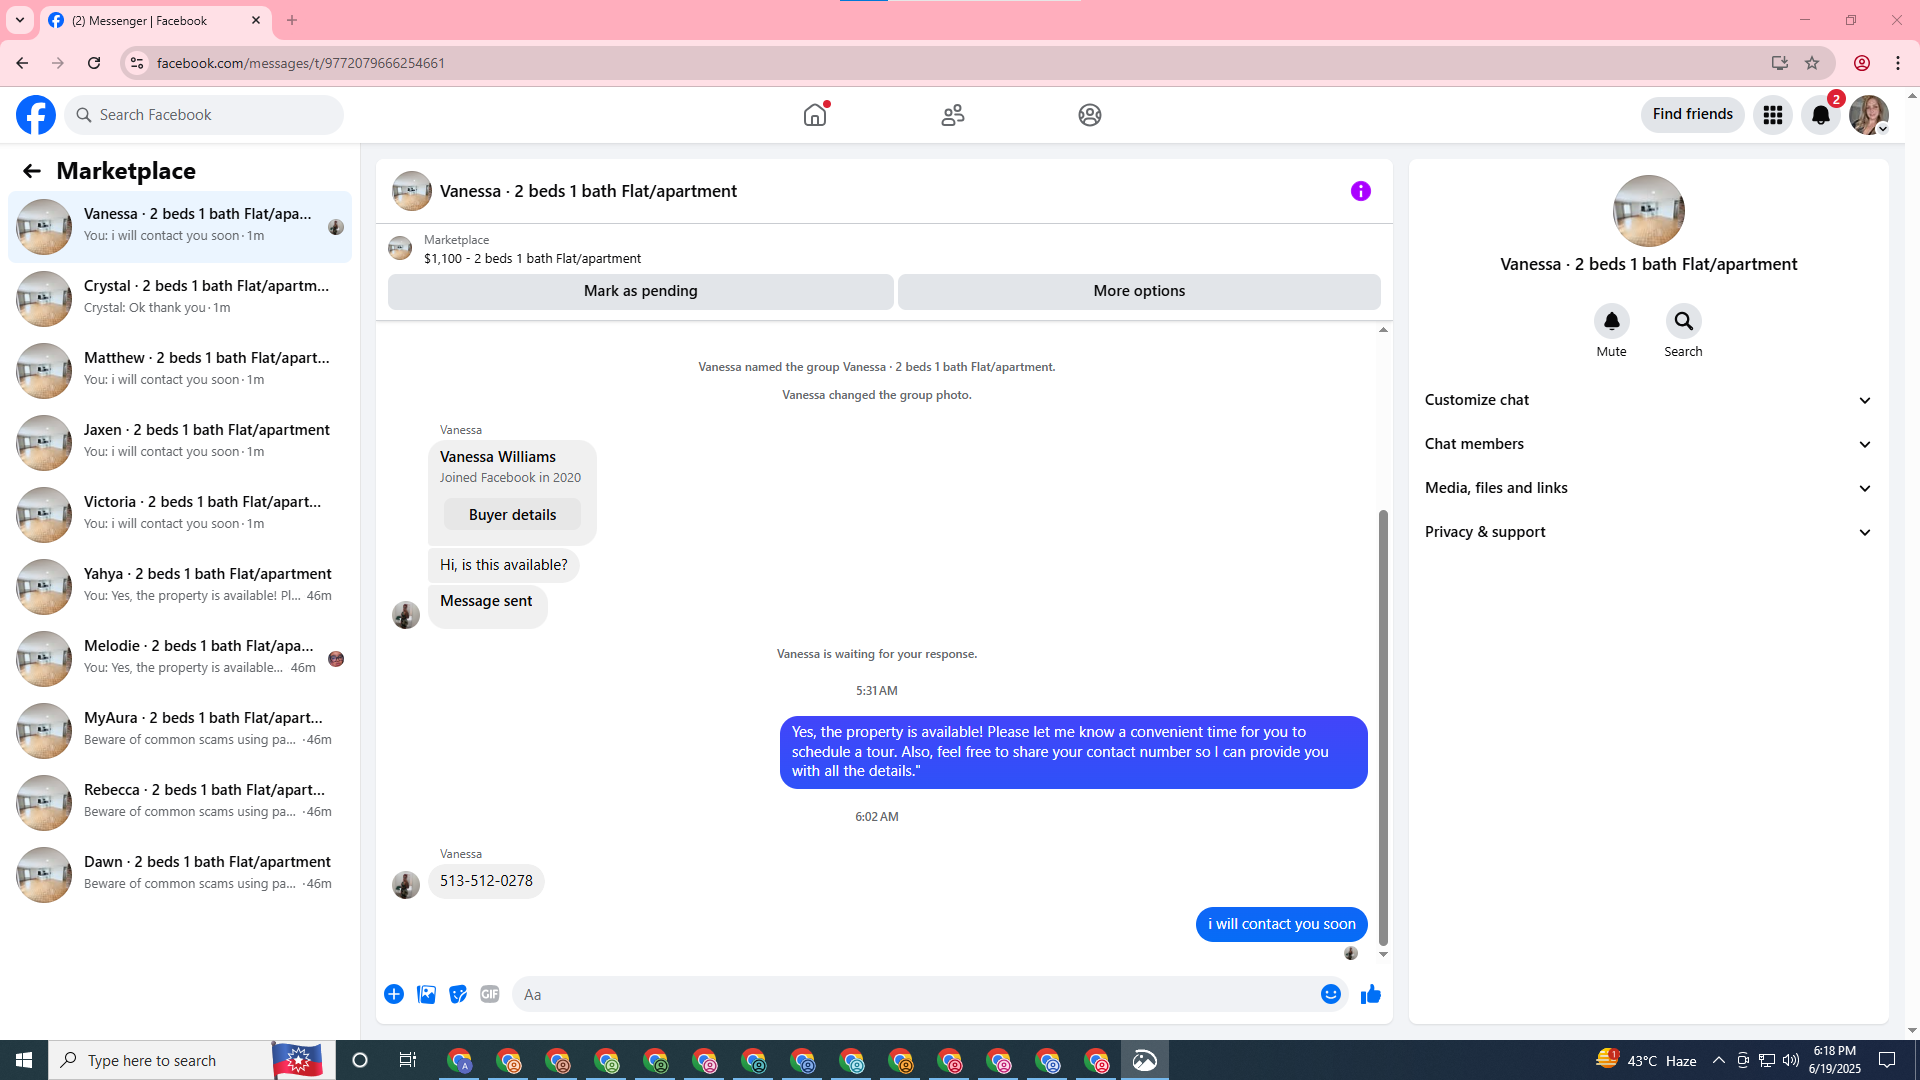Click the Find friends button
The height and width of the screenshot is (1080, 1920).
[1693, 114]
